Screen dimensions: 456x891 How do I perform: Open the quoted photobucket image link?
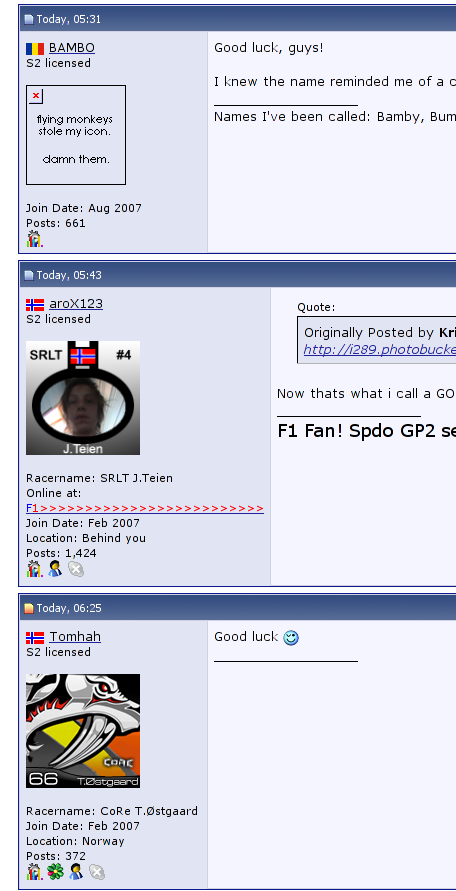[x=379, y=349]
